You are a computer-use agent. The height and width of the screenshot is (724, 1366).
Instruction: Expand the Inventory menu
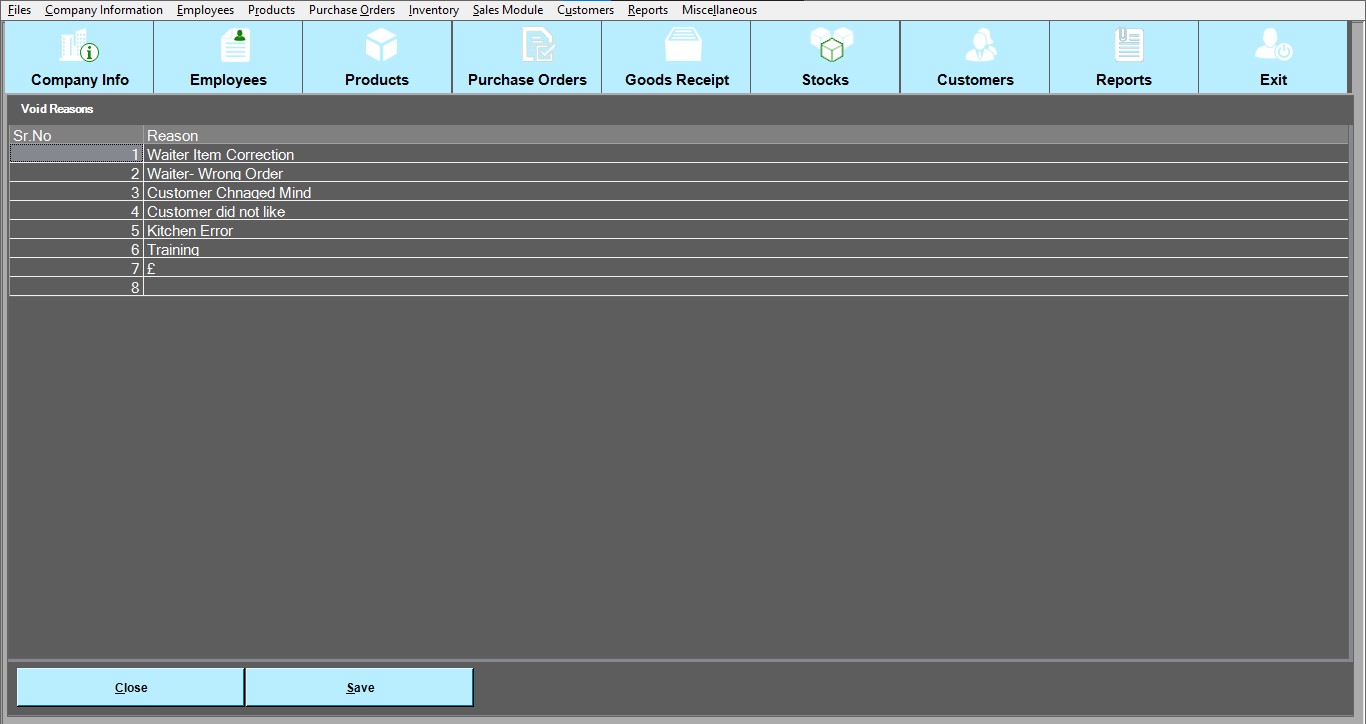(433, 10)
